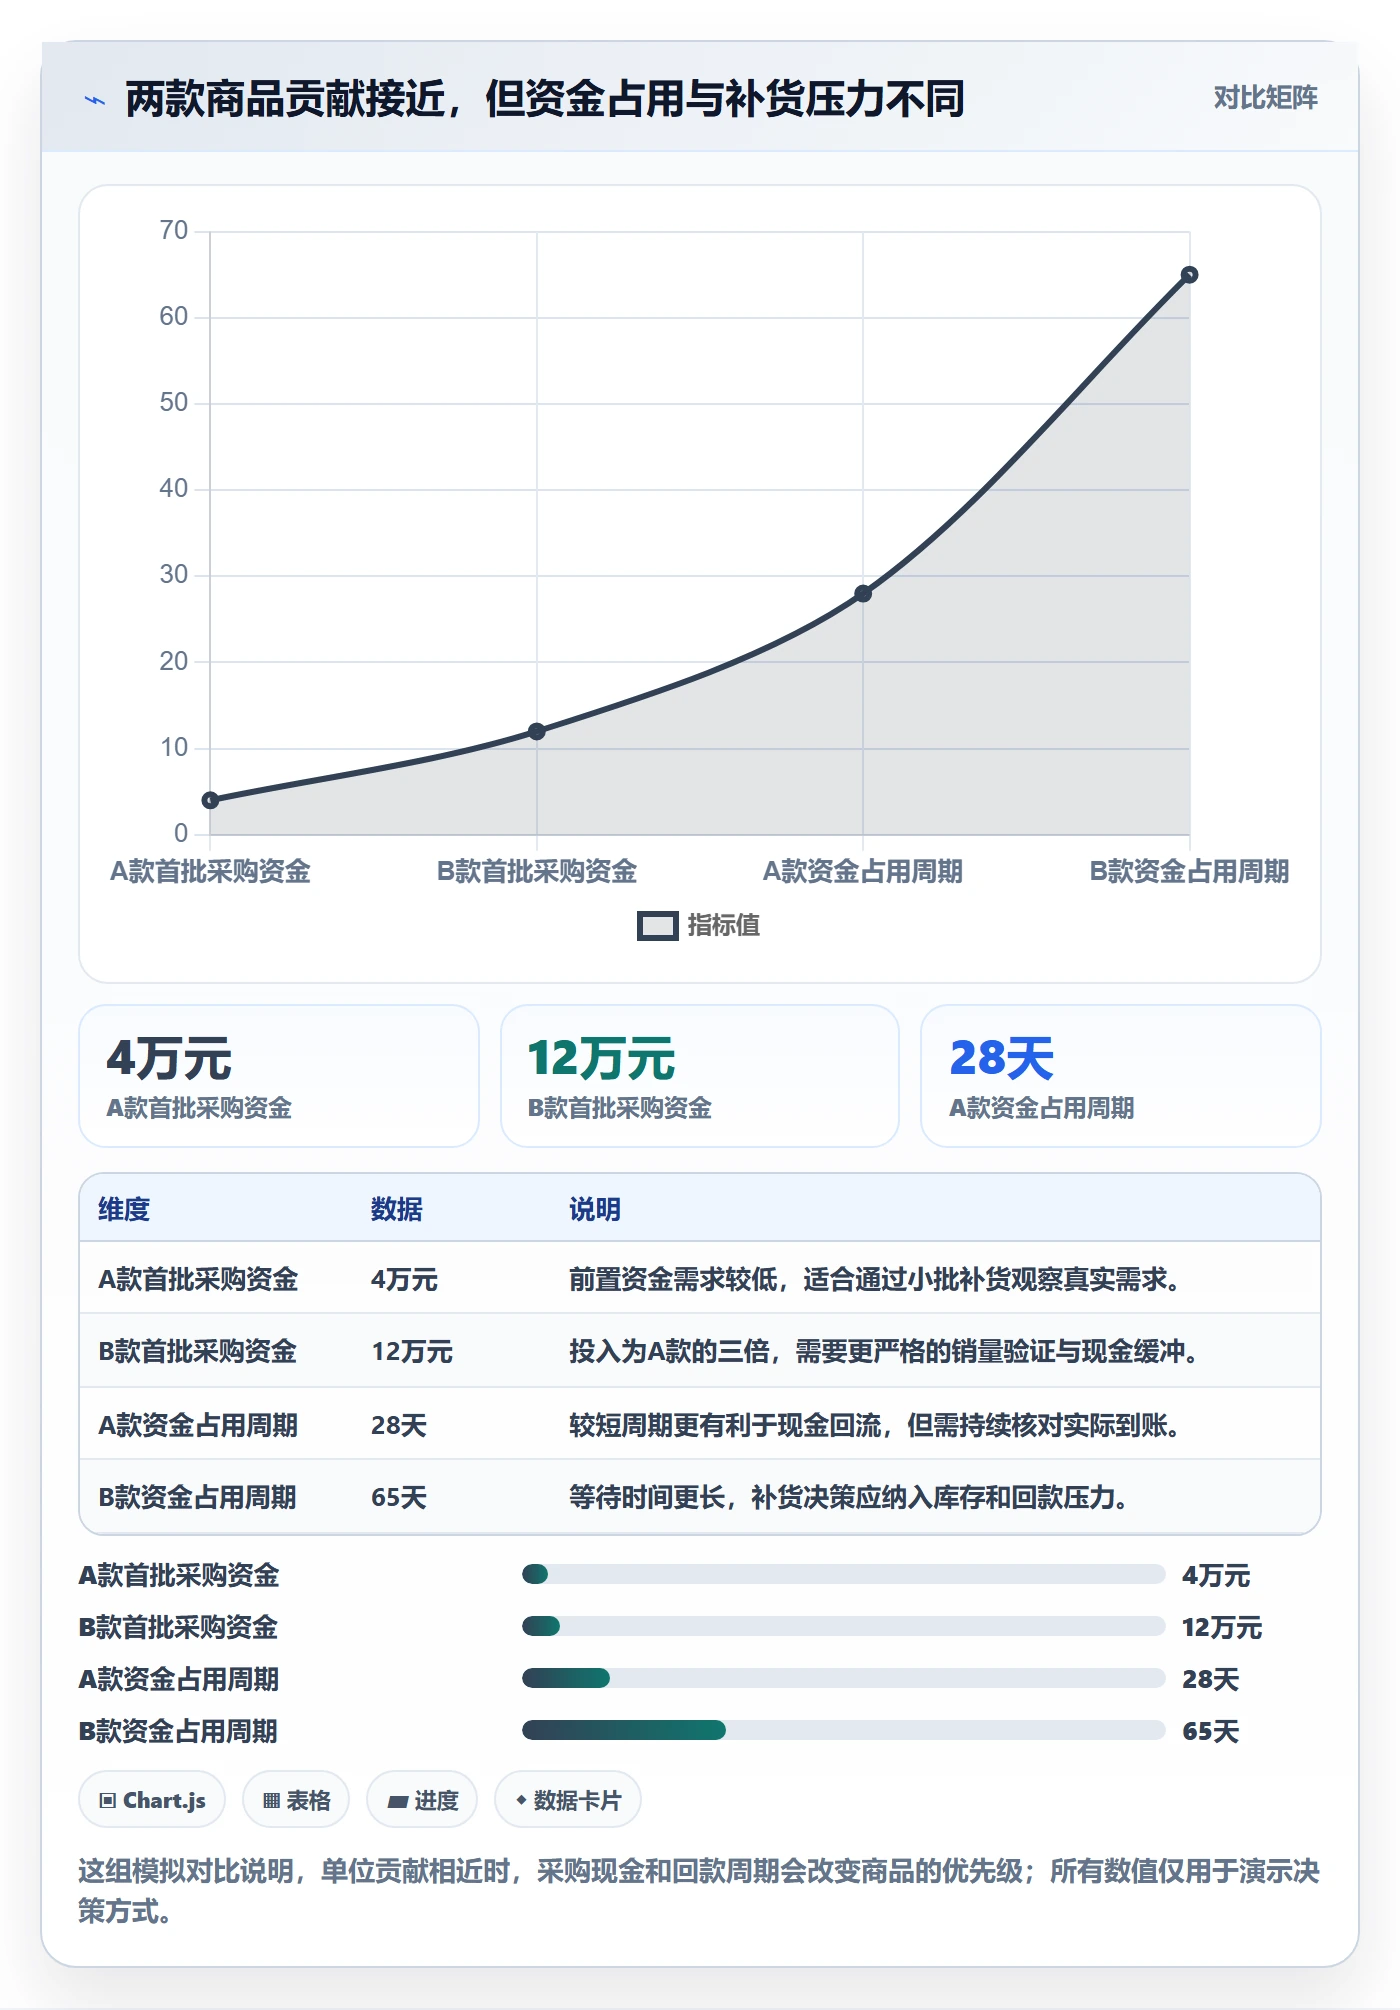
Task: Click the chart point for B款首批采购资金
Action: coord(537,731)
